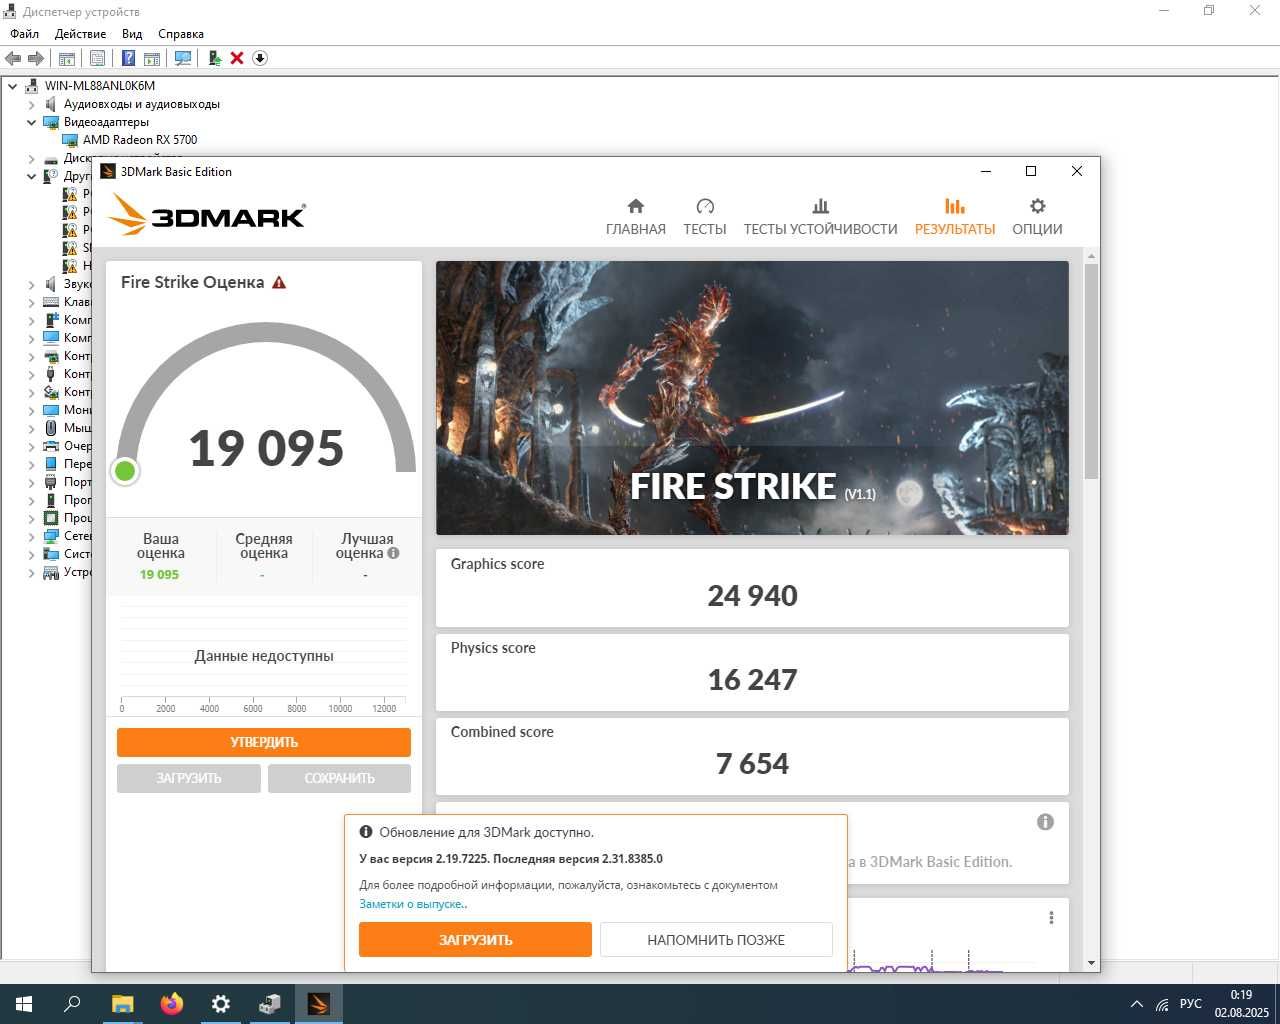Click the Graphics score value 24 940
Image resolution: width=1280 pixels, height=1024 pixels.
[752, 596]
